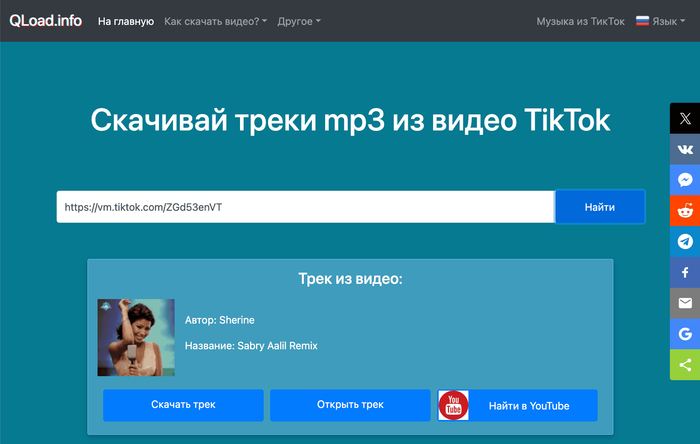Expand Другое dropdown menu

point(299,21)
